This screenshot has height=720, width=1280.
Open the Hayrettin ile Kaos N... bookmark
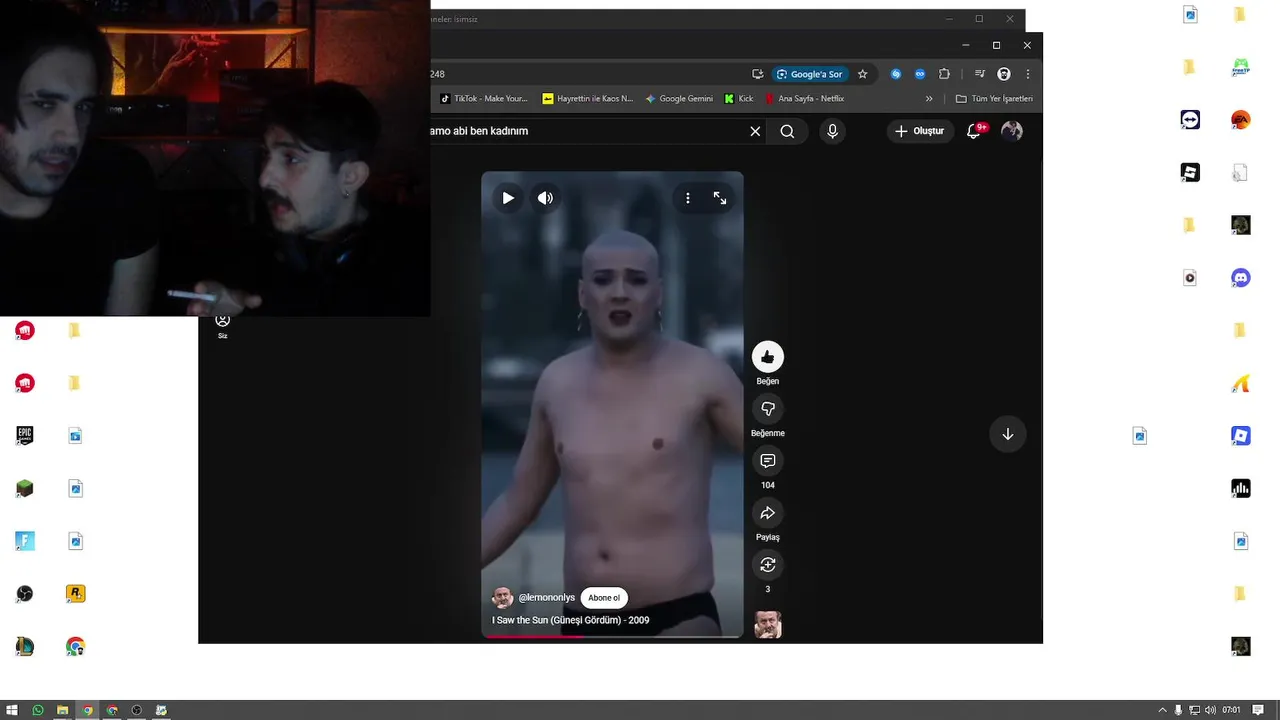(588, 99)
